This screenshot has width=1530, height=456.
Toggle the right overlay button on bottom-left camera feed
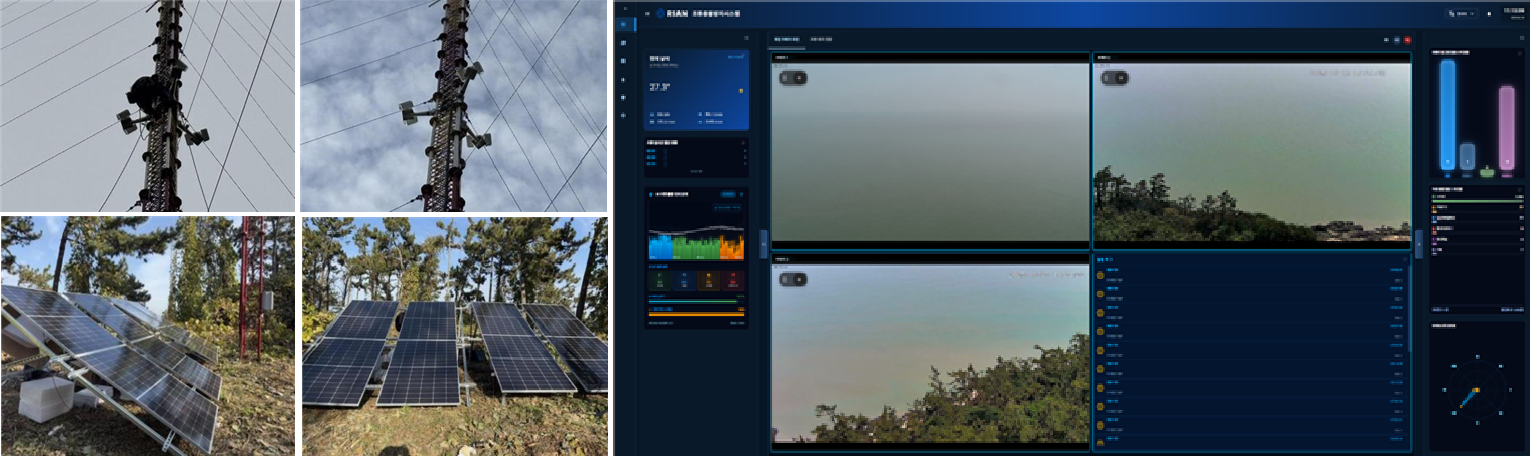tap(800, 279)
